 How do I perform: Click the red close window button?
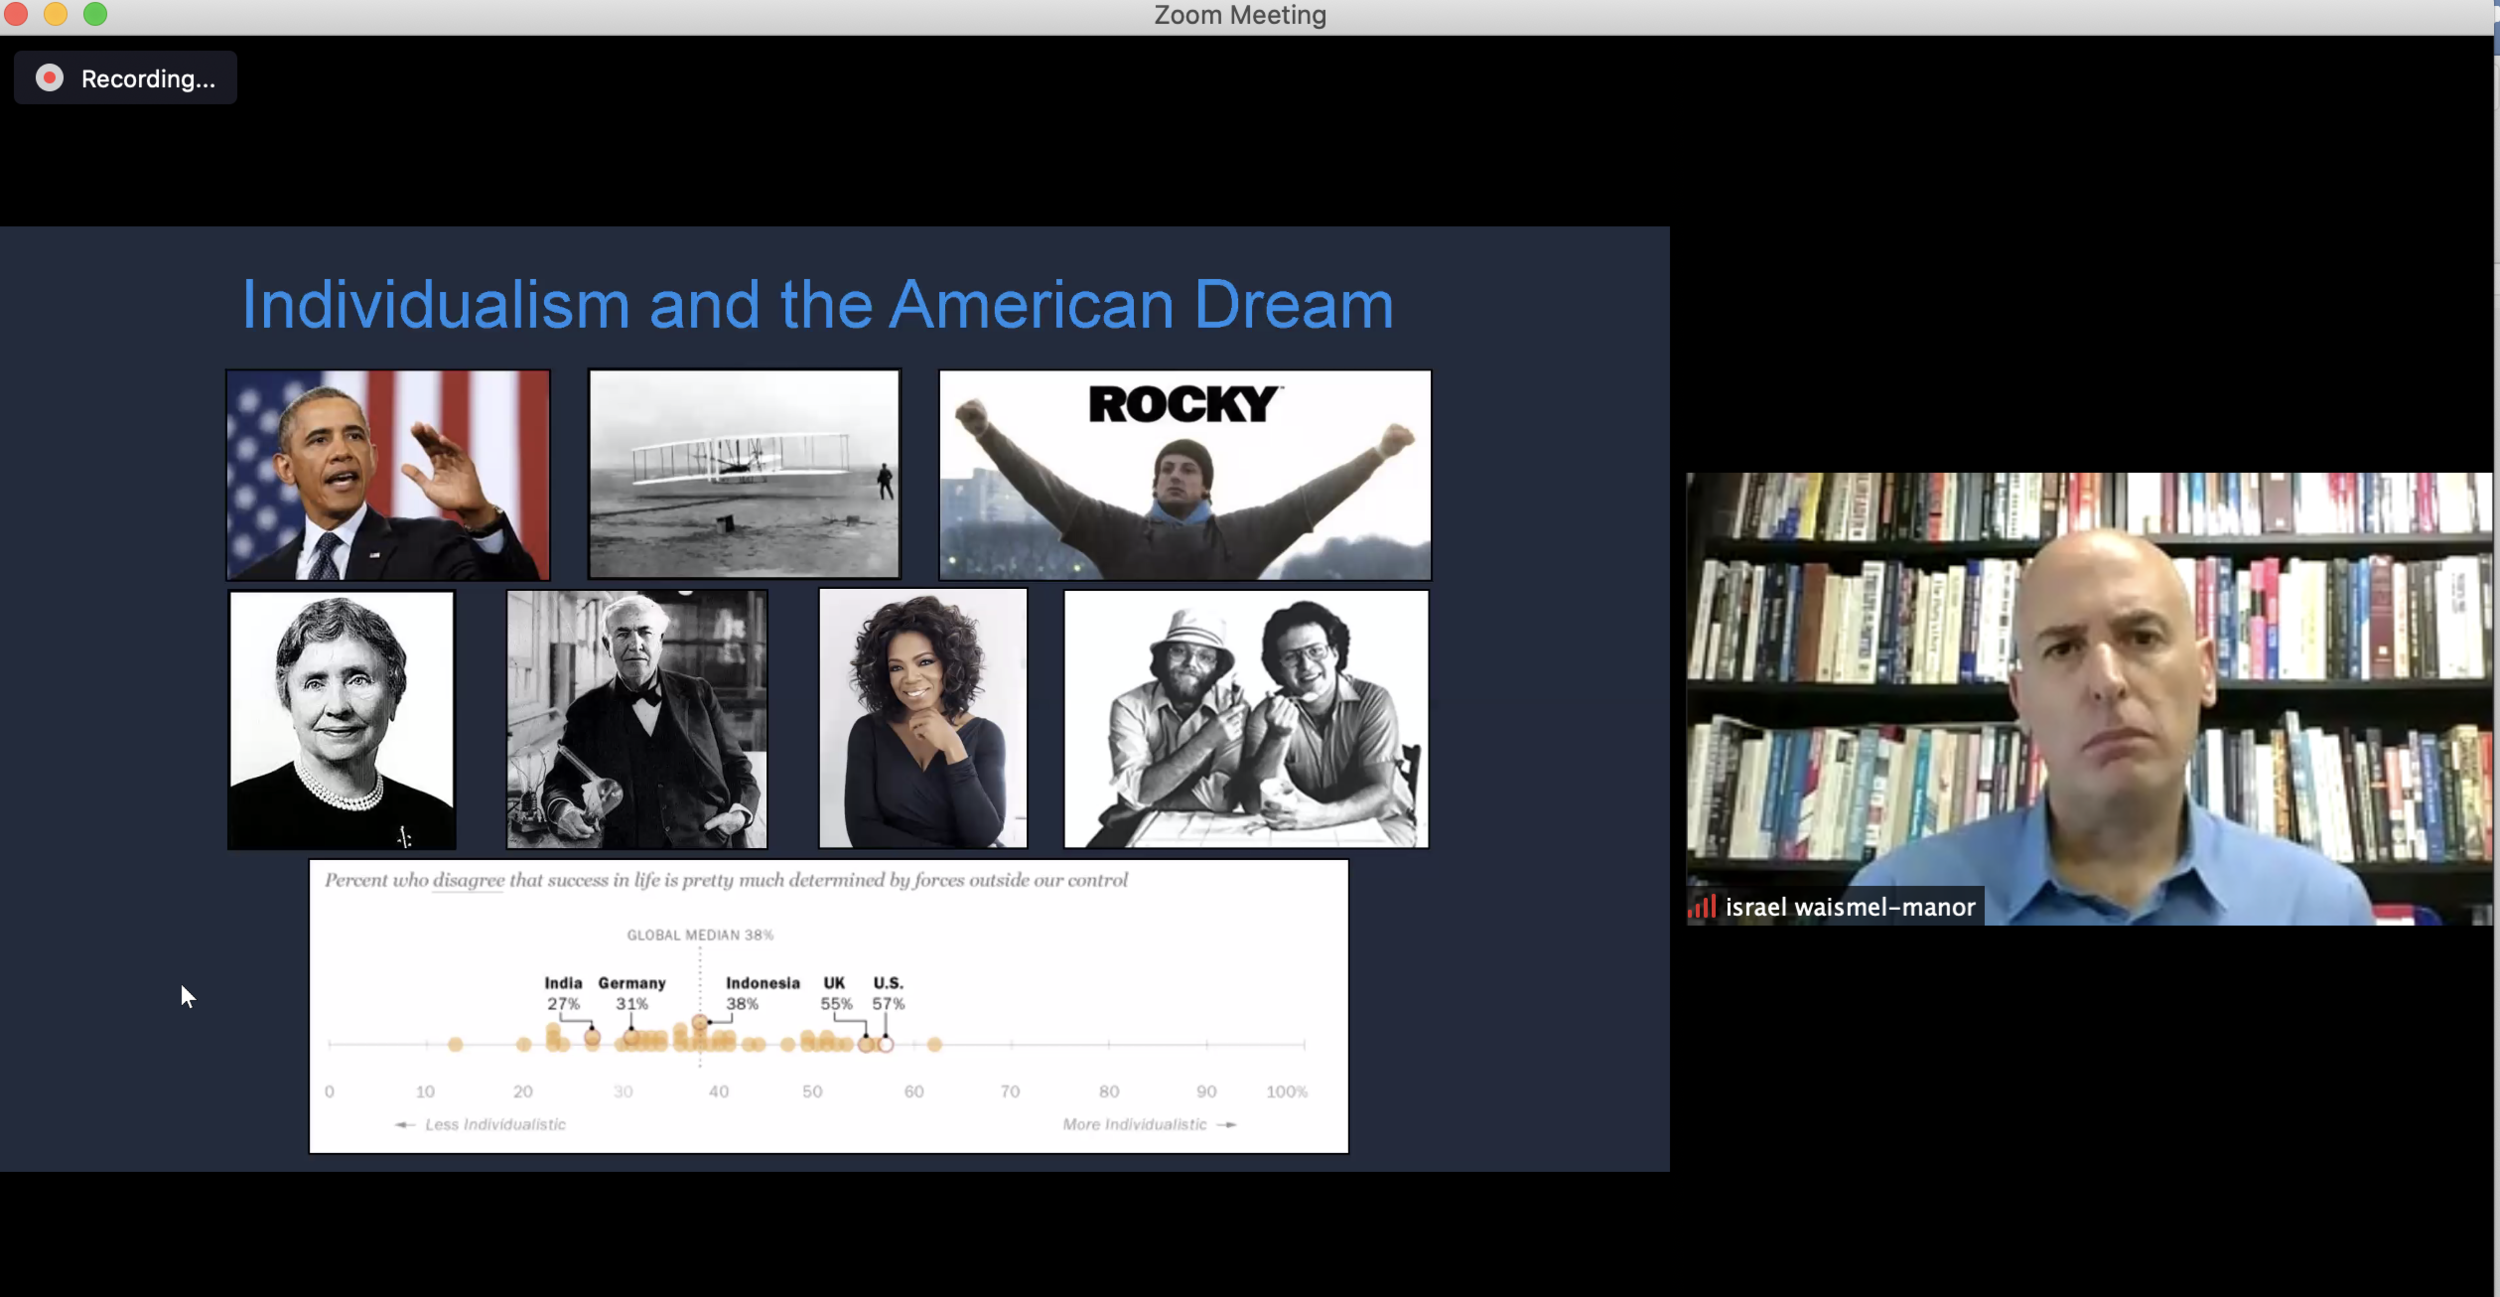pyautogui.click(x=15, y=14)
